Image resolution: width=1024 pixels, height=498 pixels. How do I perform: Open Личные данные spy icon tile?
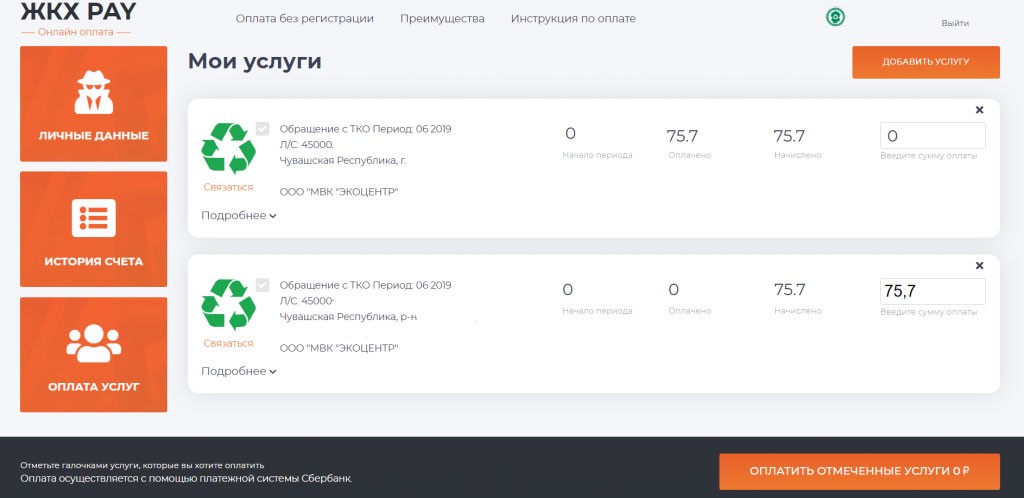tap(93, 104)
